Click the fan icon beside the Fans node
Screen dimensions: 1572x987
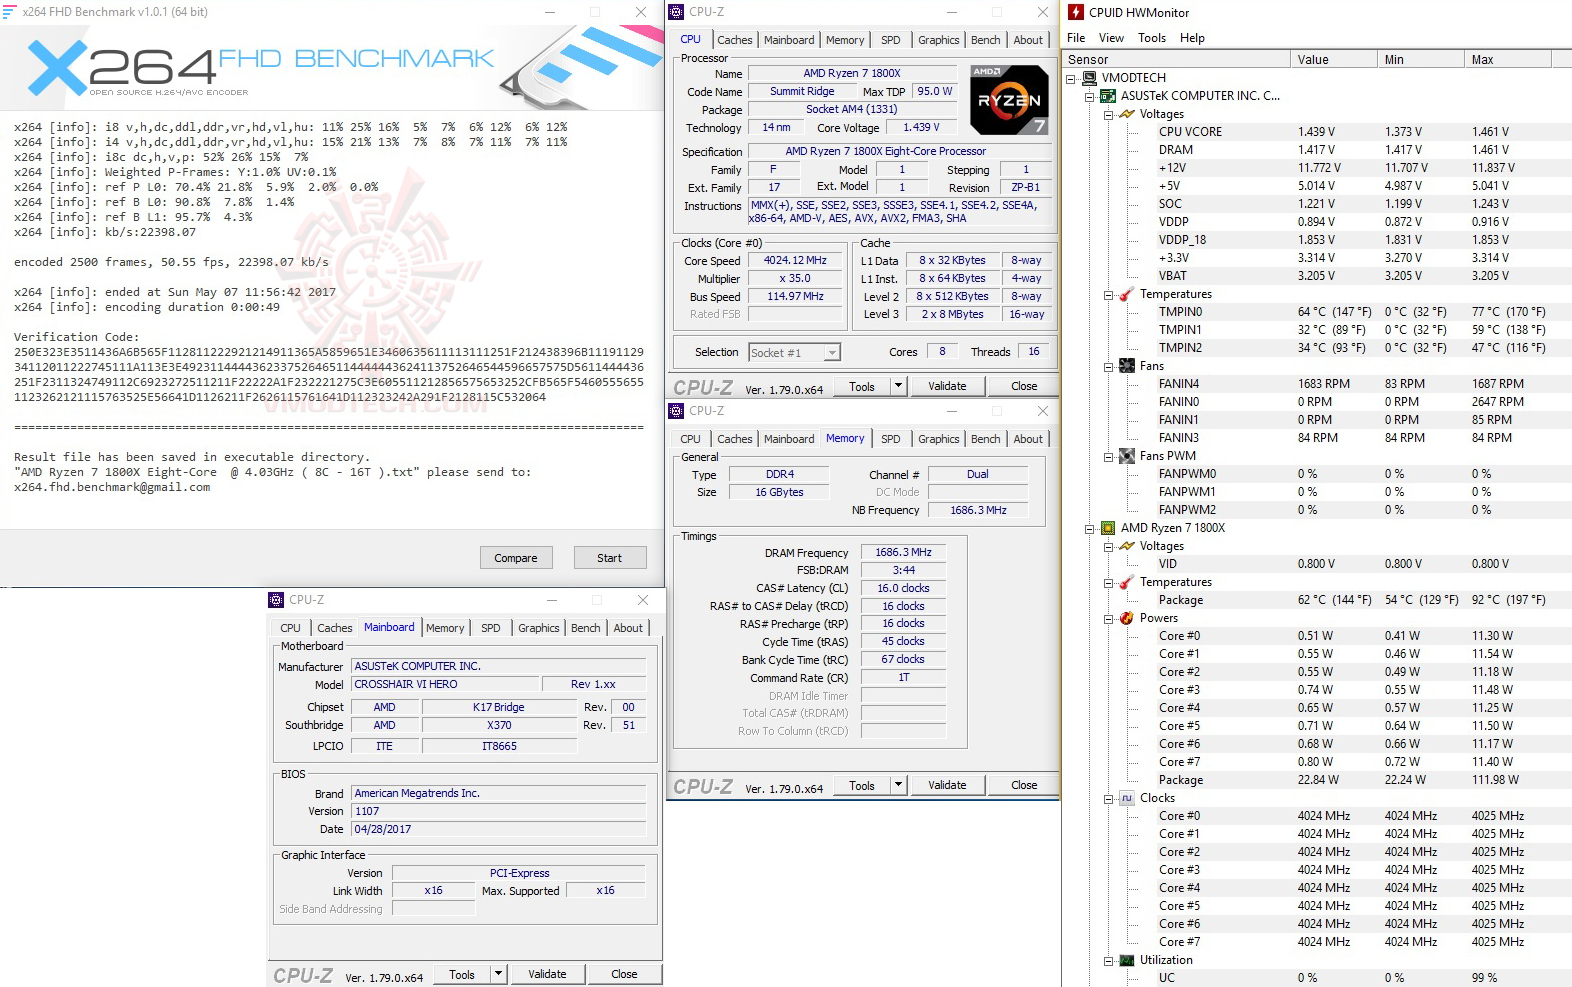click(1127, 366)
